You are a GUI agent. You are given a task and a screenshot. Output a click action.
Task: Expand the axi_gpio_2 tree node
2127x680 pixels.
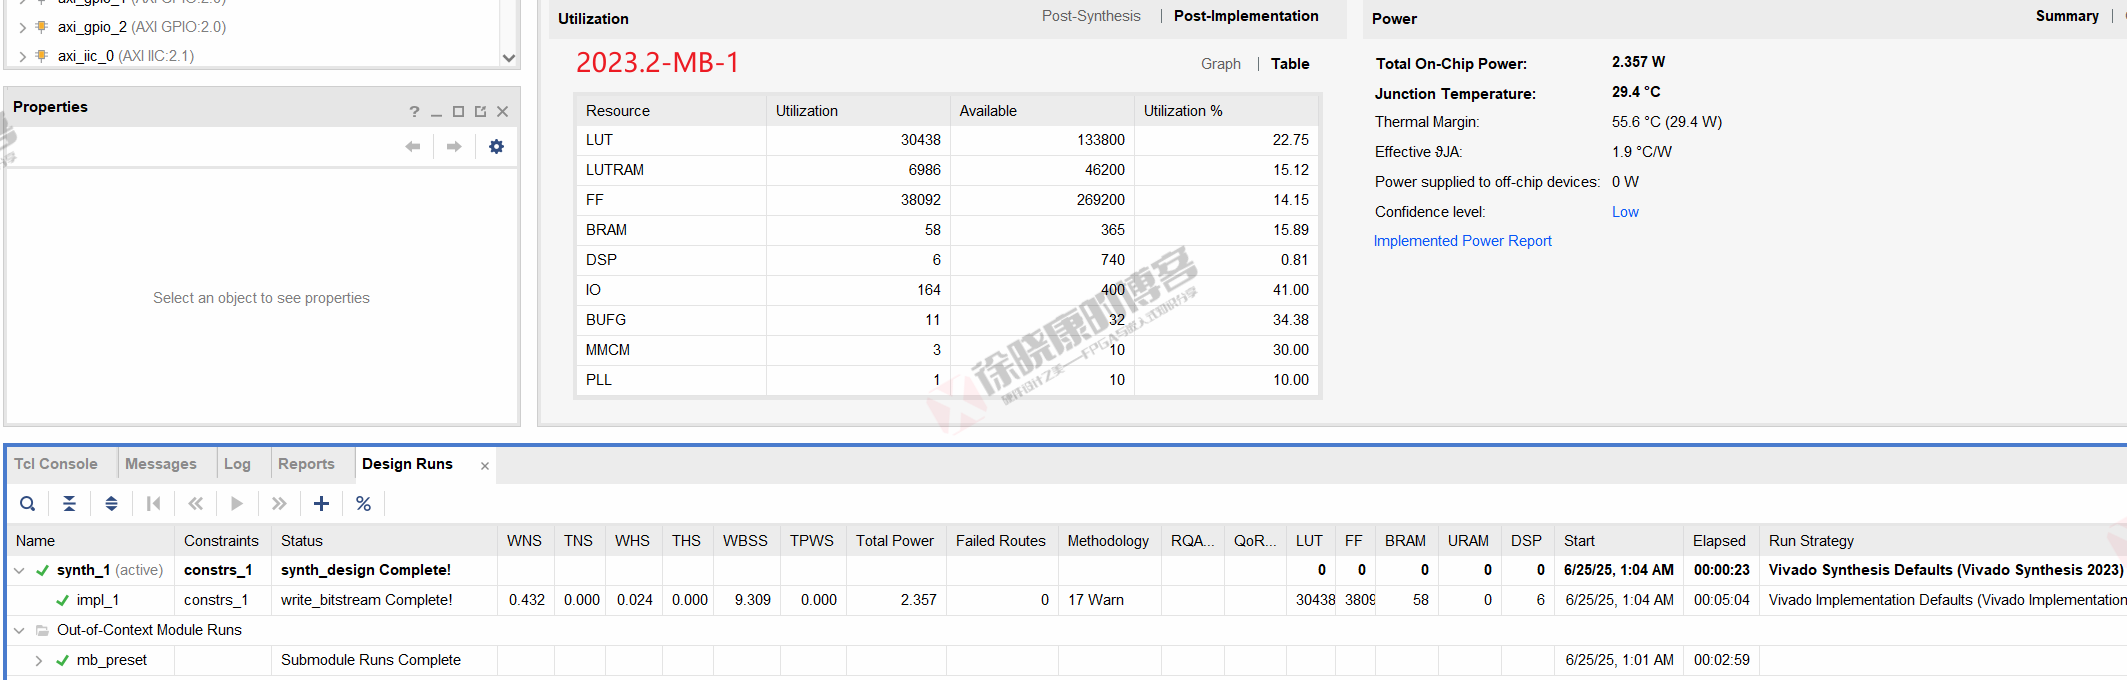tap(22, 27)
